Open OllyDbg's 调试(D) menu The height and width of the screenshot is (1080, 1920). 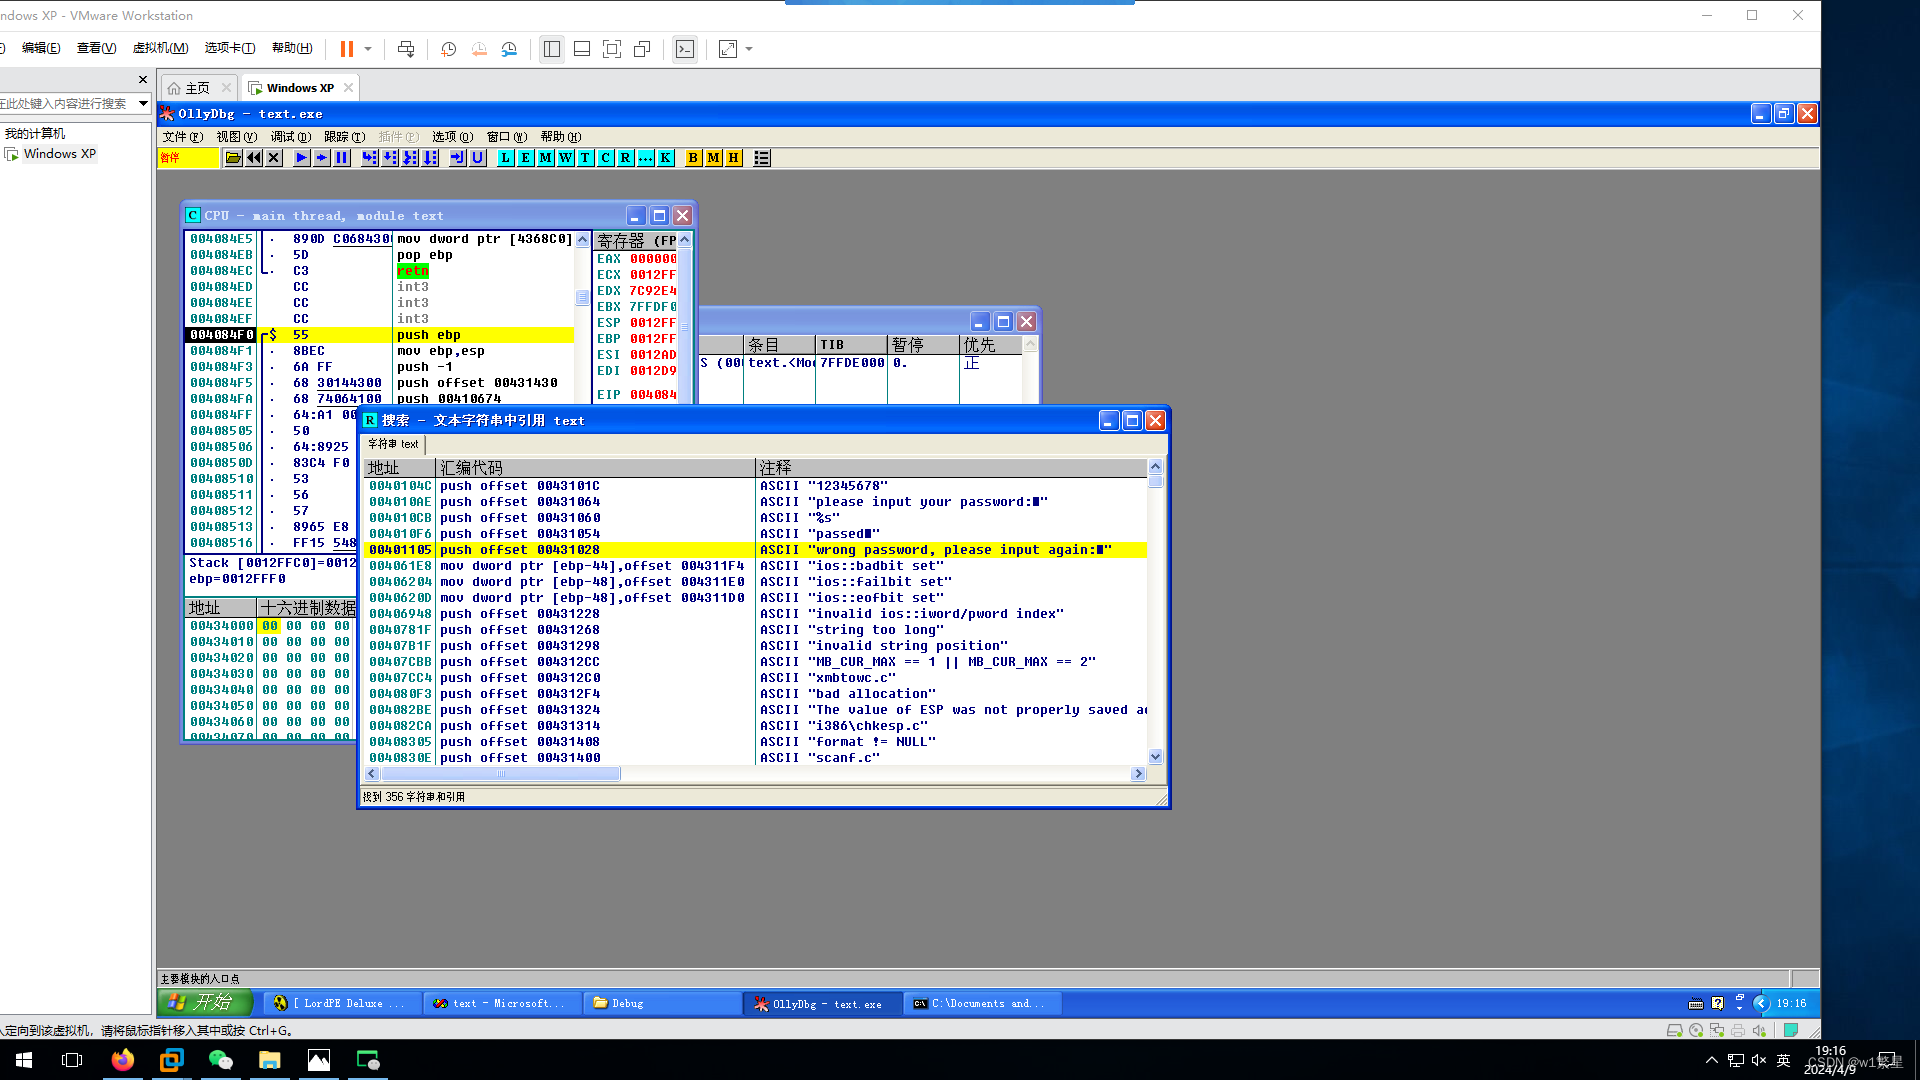coord(291,137)
